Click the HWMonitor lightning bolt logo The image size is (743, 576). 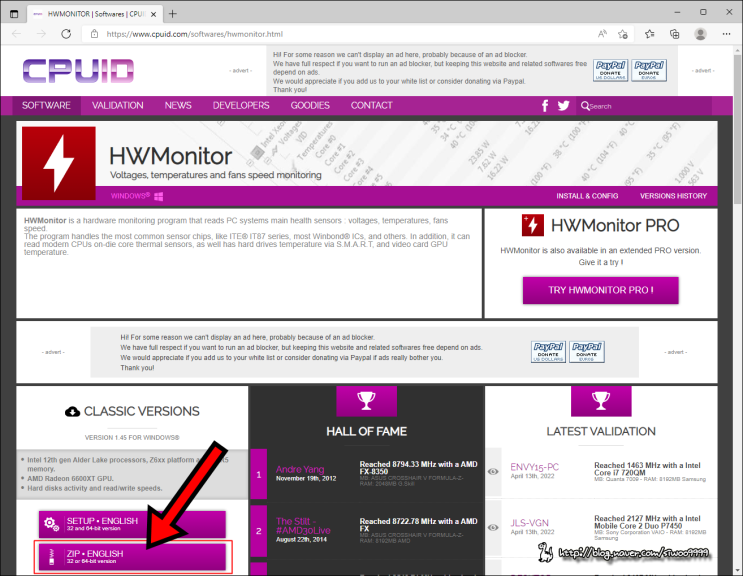pyautogui.click(x=59, y=163)
